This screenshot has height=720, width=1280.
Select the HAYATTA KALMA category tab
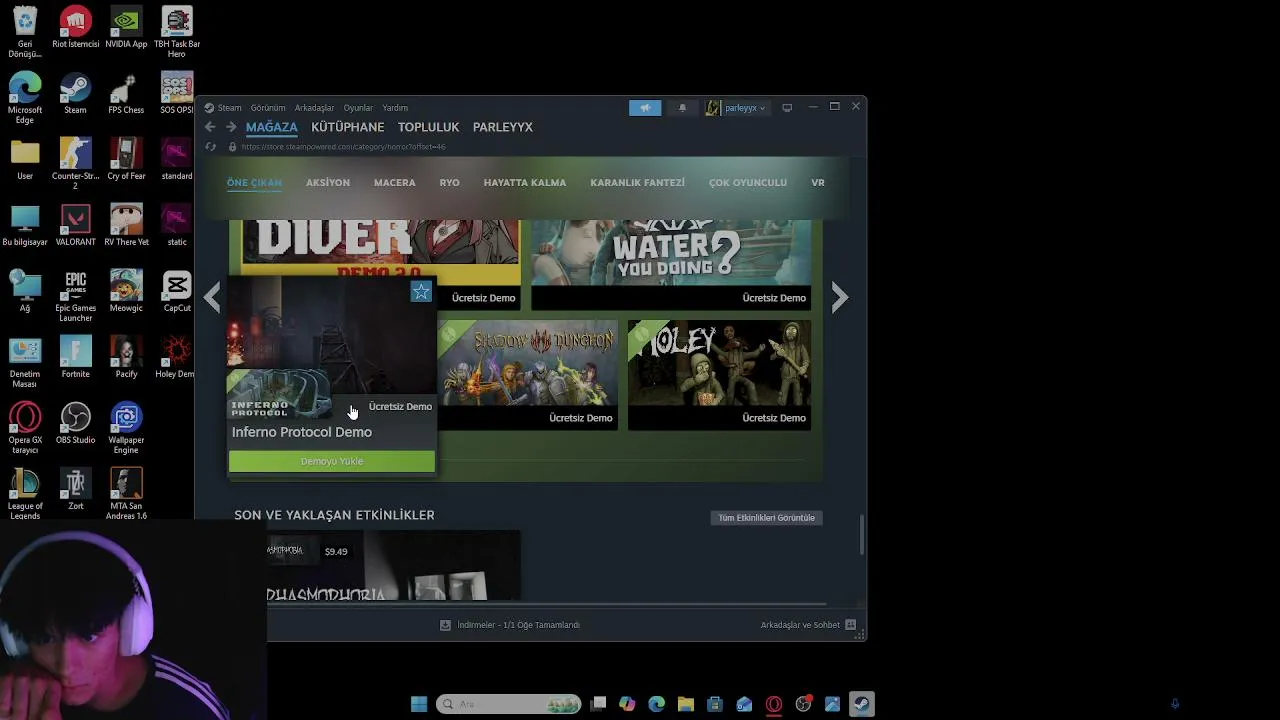tap(525, 183)
